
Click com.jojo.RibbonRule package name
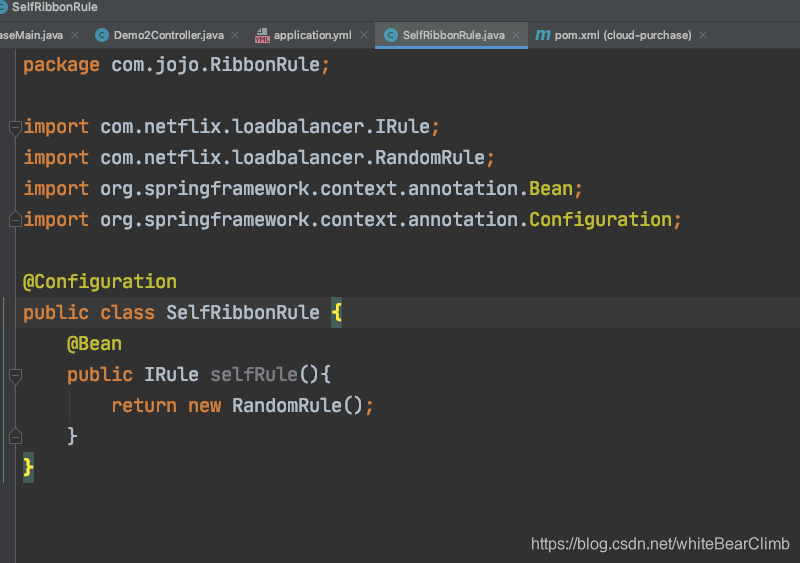(215, 65)
